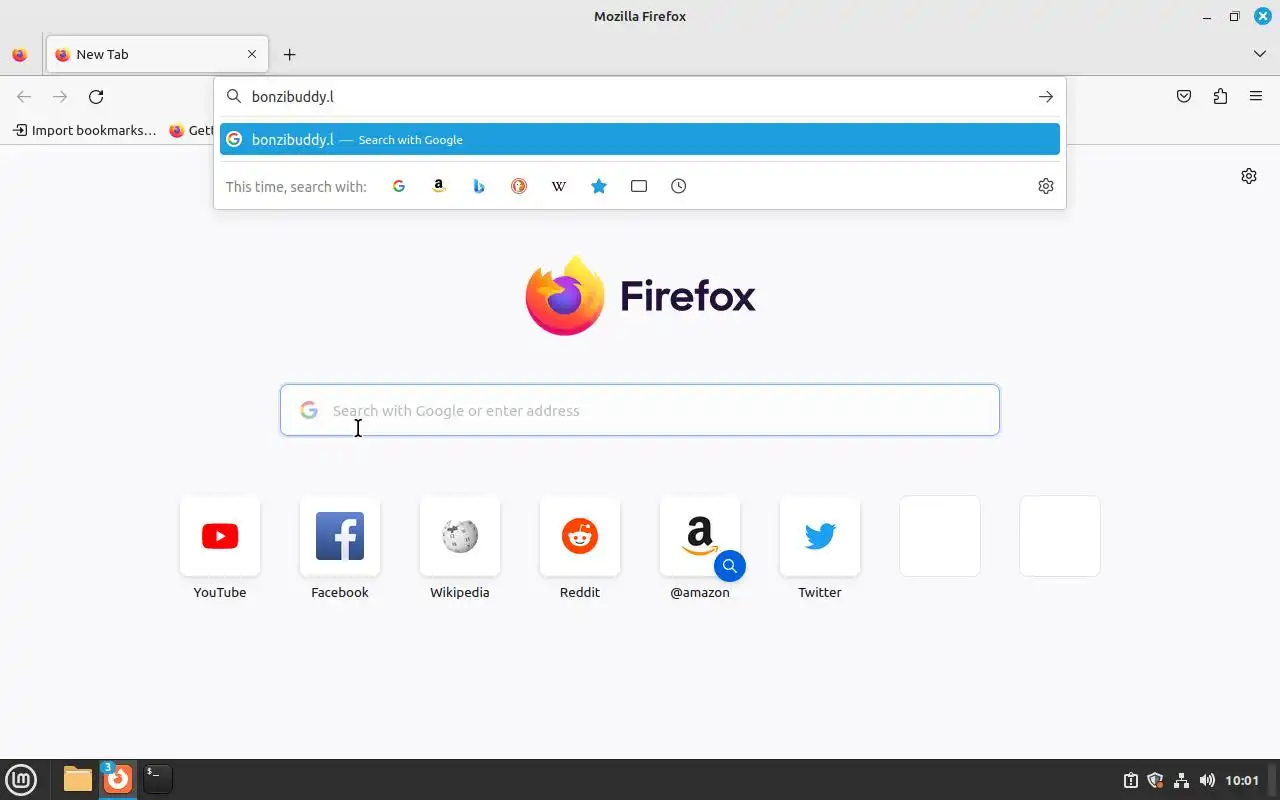Click Import bookmarks... in bookmarks toolbar
The width and height of the screenshot is (1280, 800).
tap(85, 130)
